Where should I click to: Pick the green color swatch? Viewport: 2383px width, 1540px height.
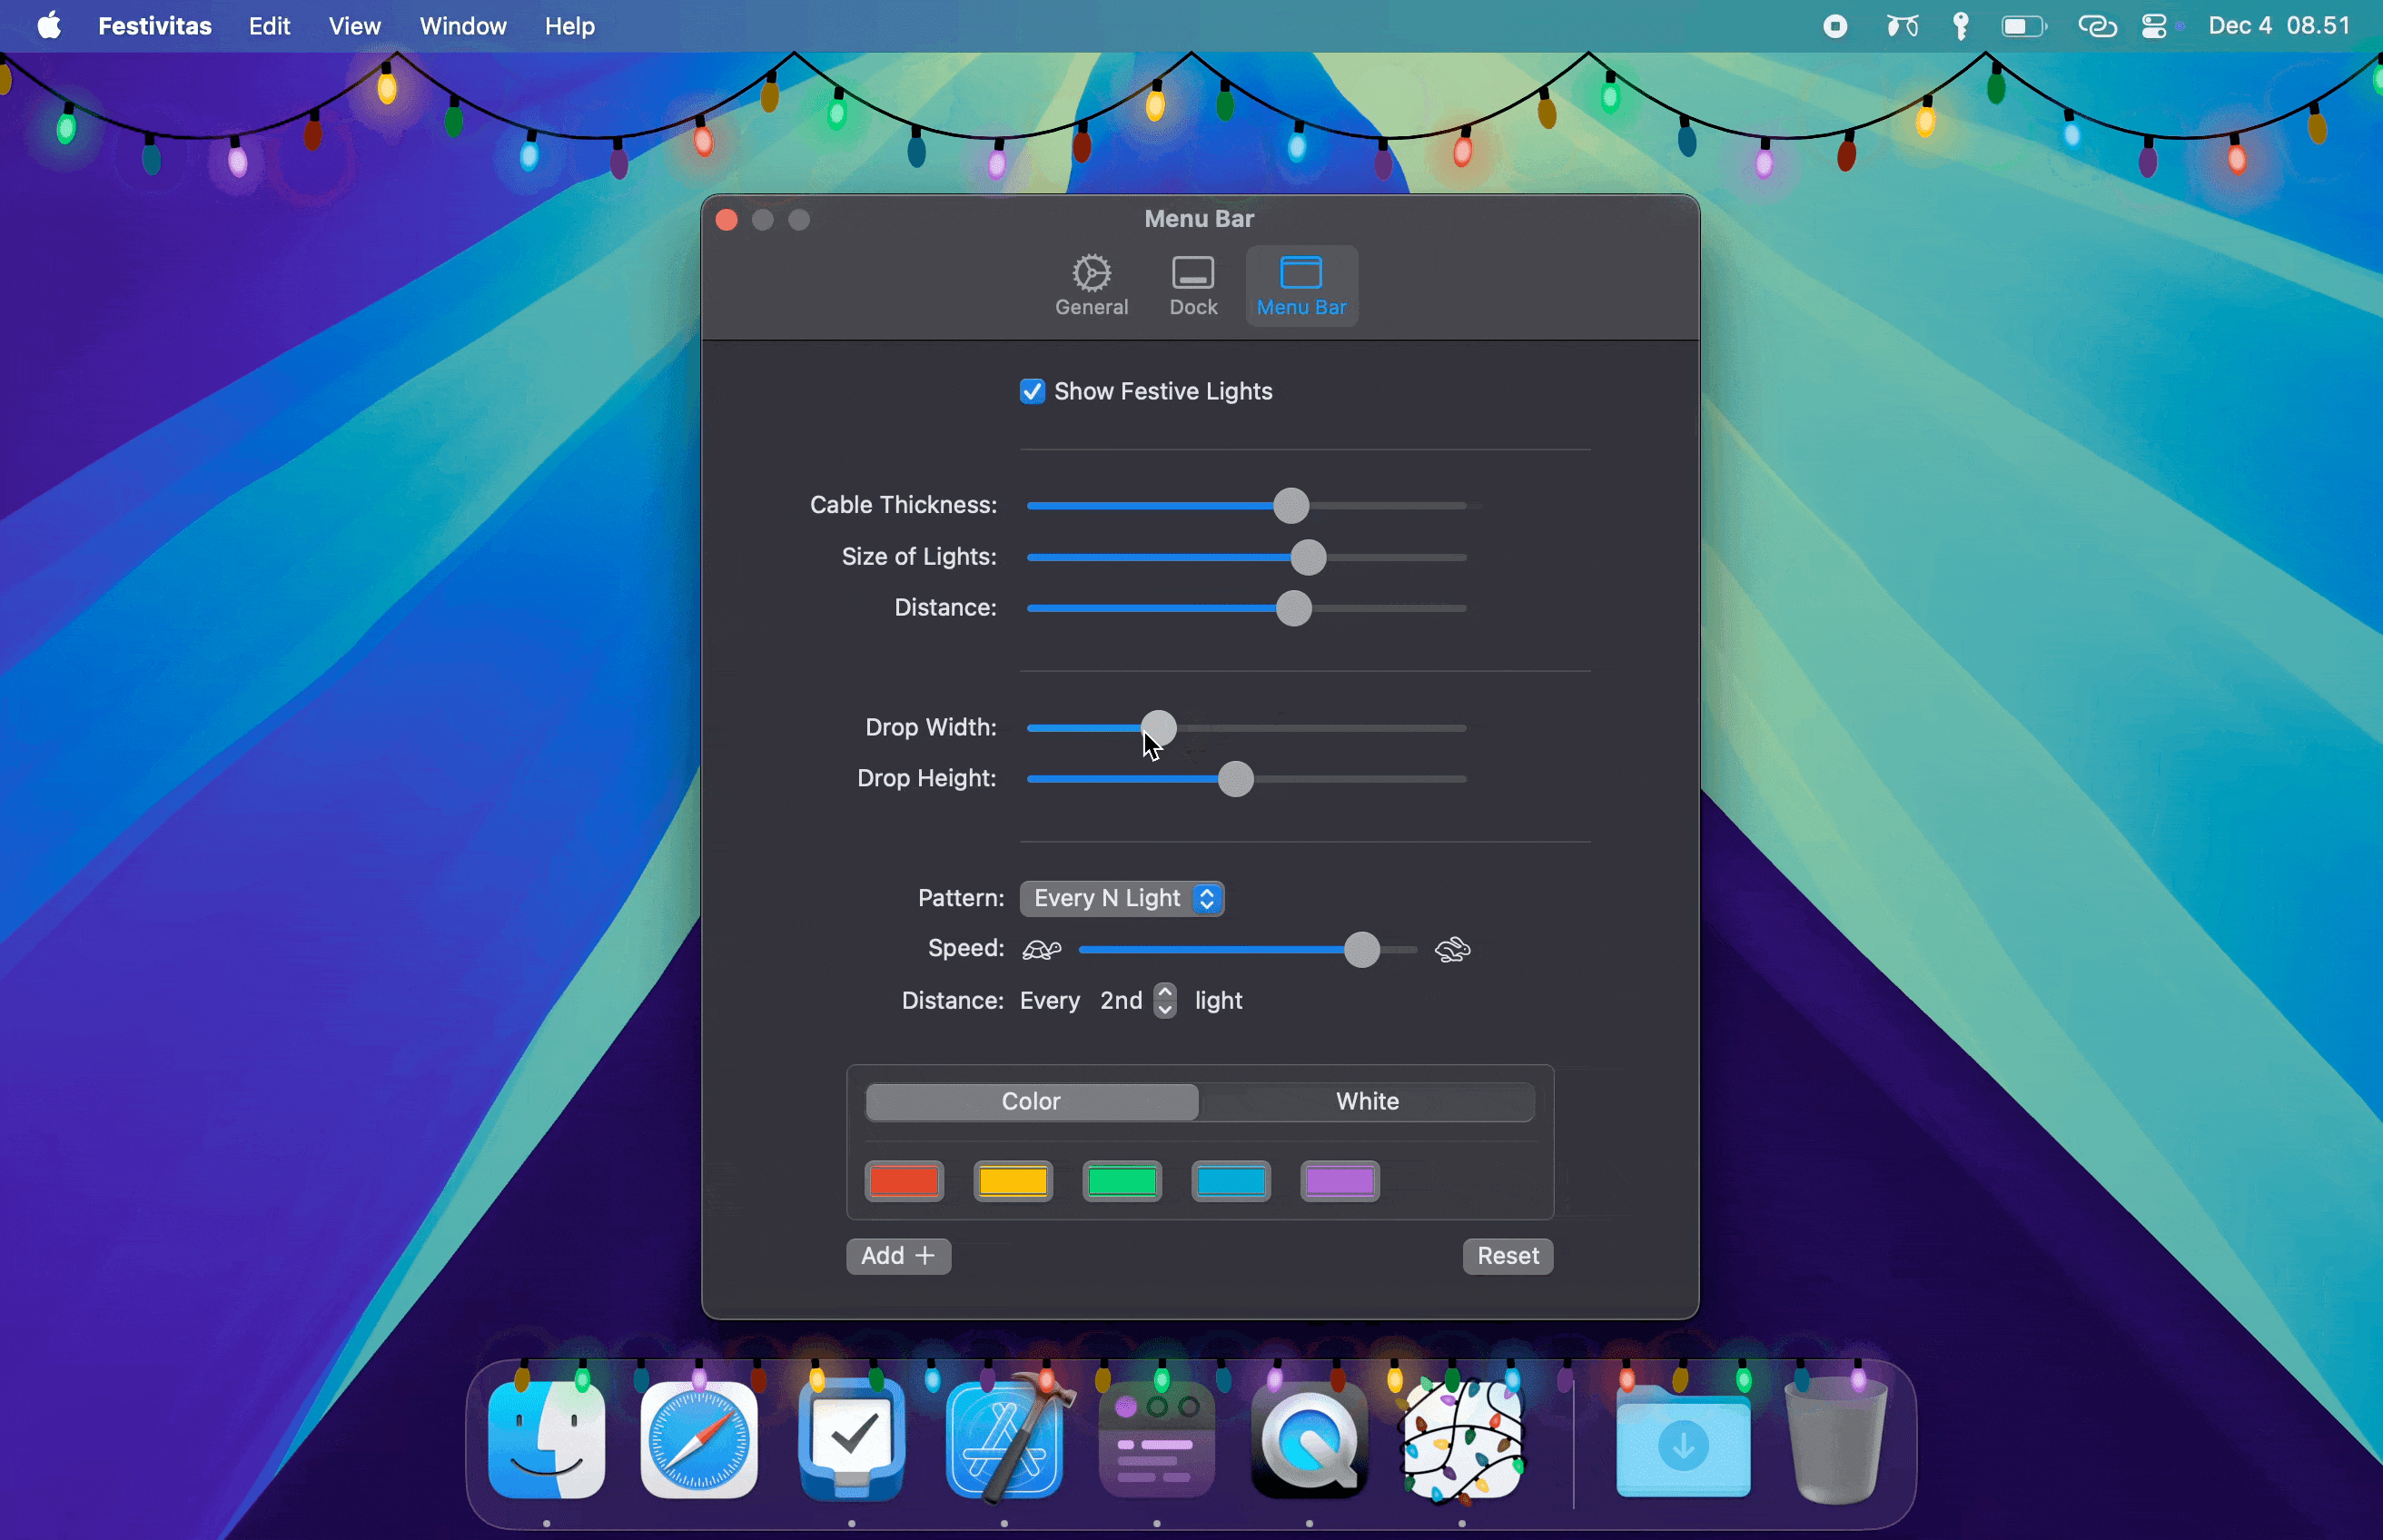pos(1122,1181)
